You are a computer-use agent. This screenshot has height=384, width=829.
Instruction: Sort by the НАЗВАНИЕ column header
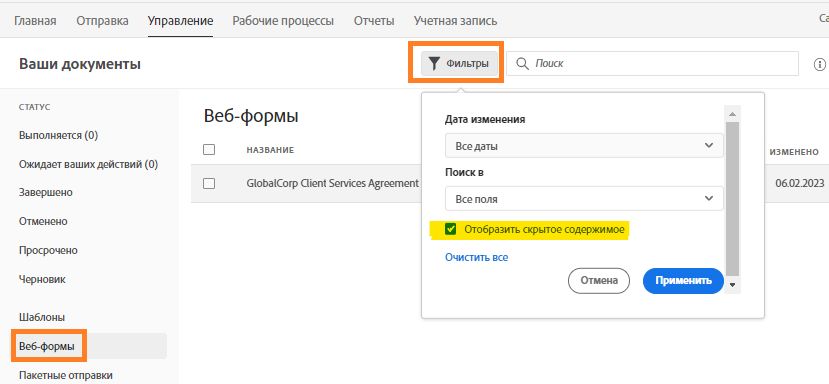point(270,150)
